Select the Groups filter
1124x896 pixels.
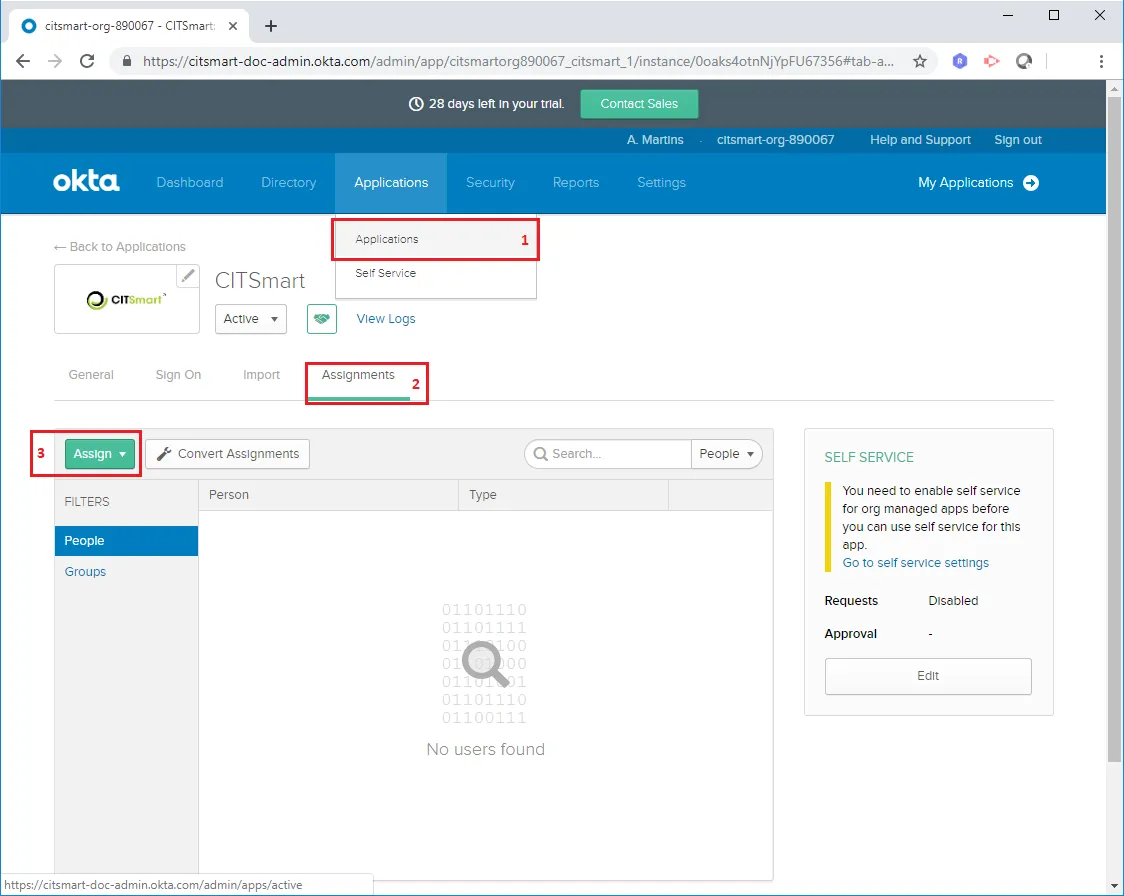[x=85, y=572]
